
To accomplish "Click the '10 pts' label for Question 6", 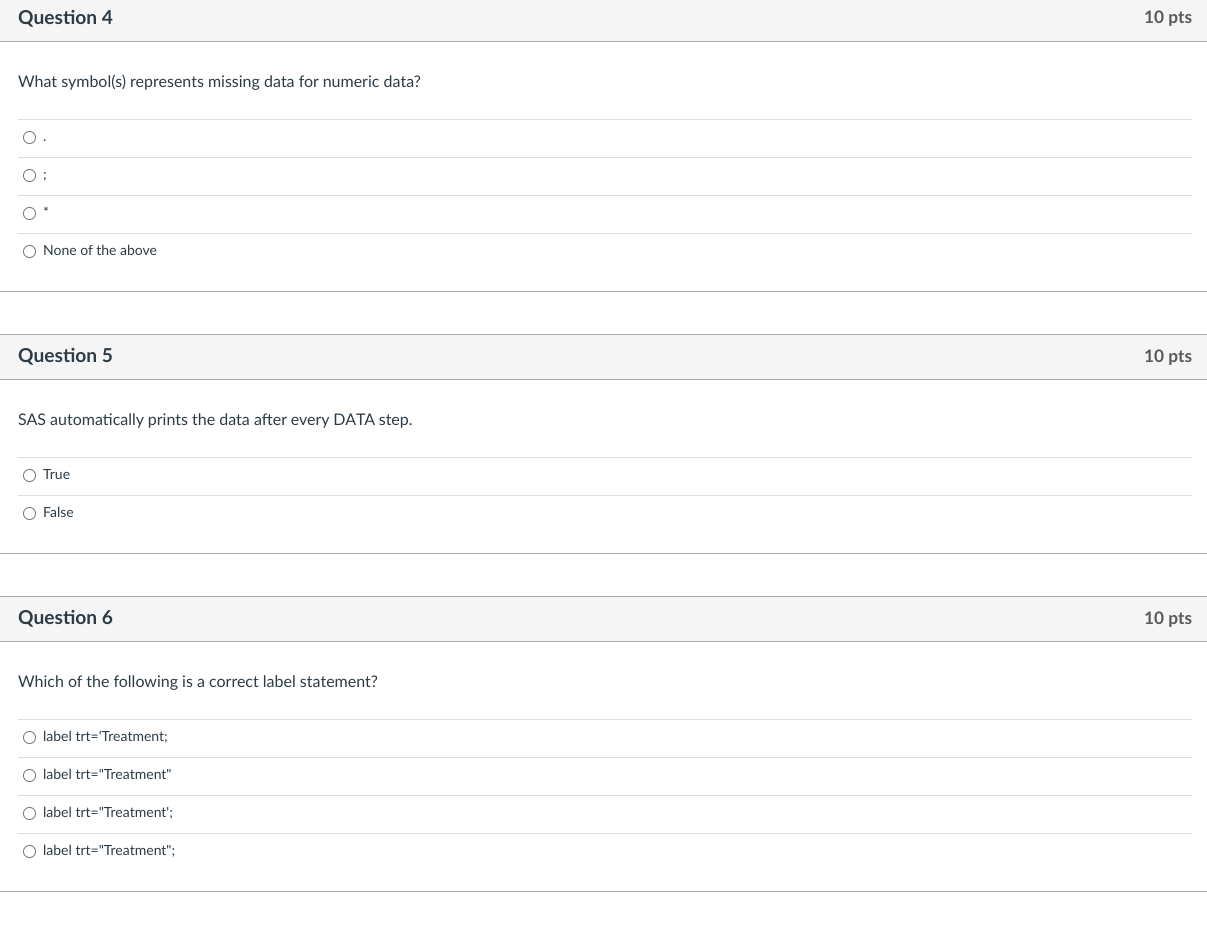I will 1167,618.
